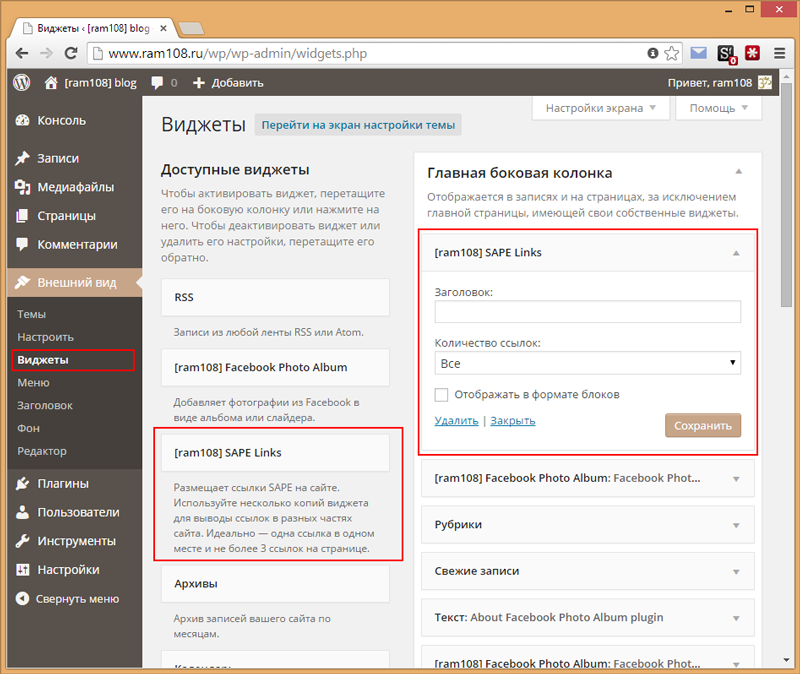Click the Заголовок text input field
Screen dimensions: 800x674
click(588, 312)
